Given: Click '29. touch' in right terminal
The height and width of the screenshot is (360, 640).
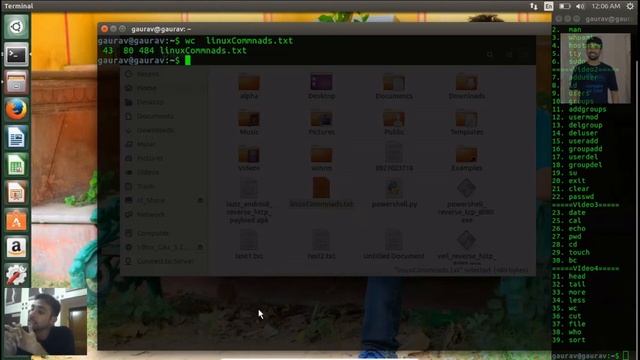Looking at the screenshot, I should click(571, 252).
